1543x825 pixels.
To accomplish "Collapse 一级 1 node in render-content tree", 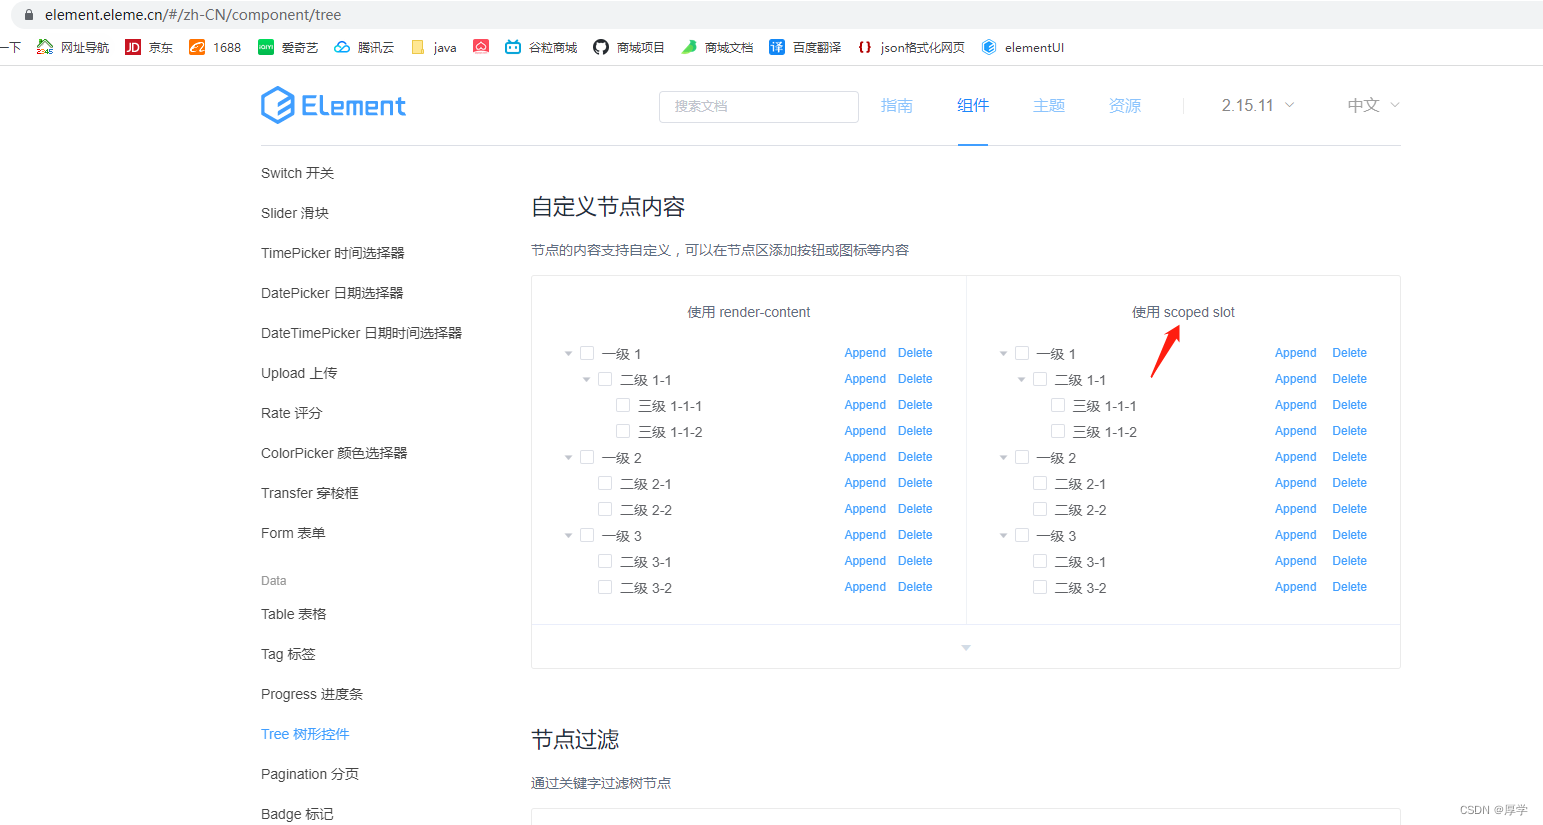I will (x=568, y=353).
